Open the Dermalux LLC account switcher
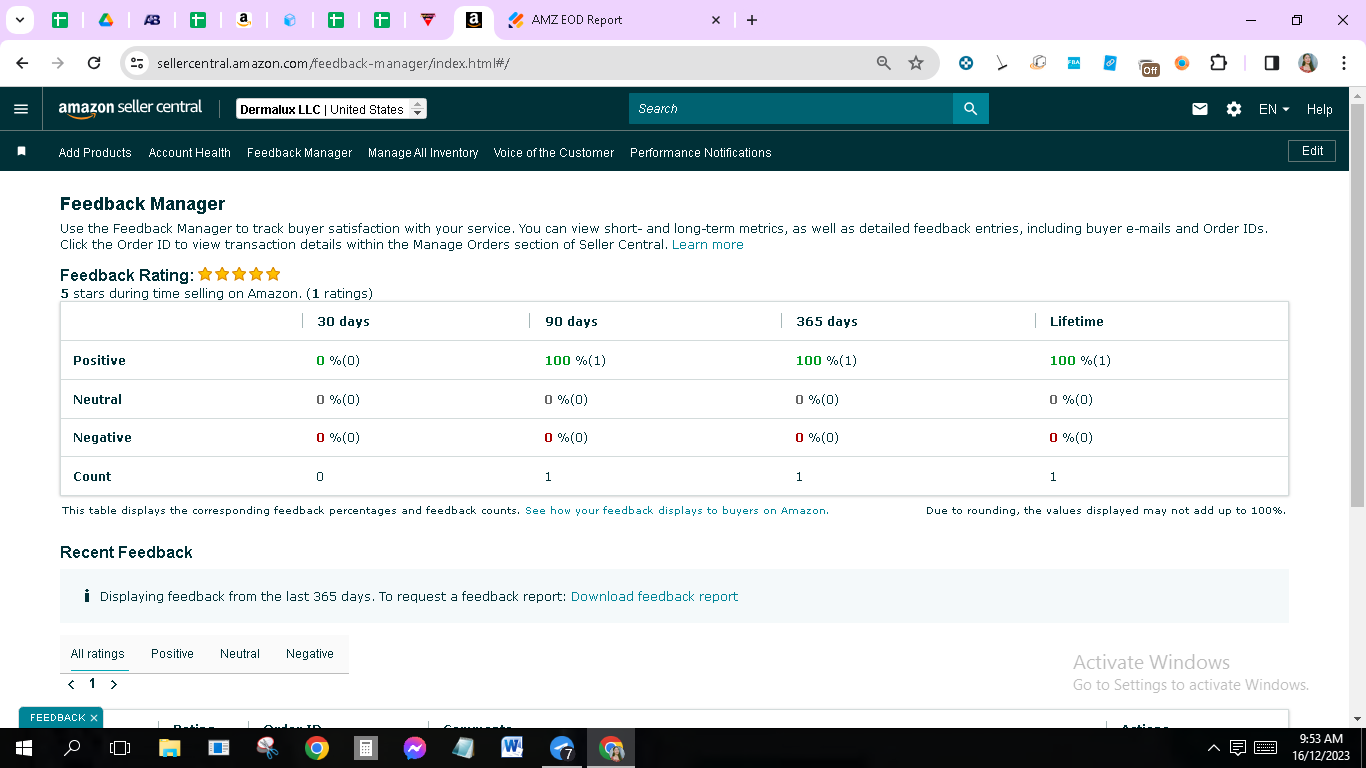The width and height of the screenshot is (1366, 768). (331, 109)
